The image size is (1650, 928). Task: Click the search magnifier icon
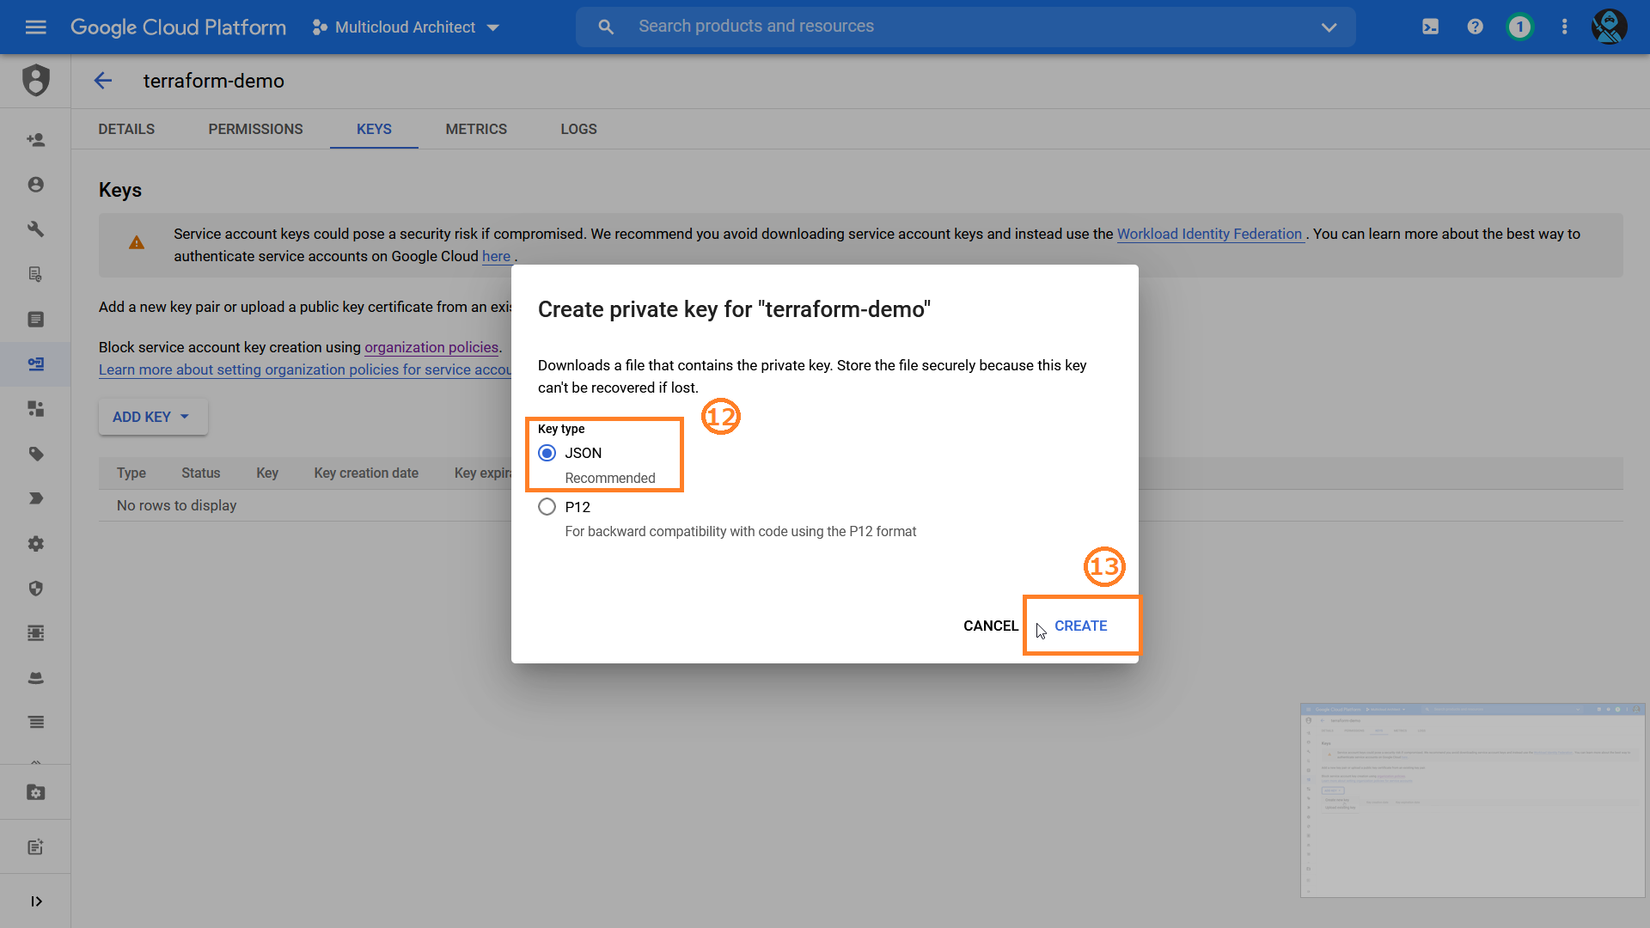(606, 27)
